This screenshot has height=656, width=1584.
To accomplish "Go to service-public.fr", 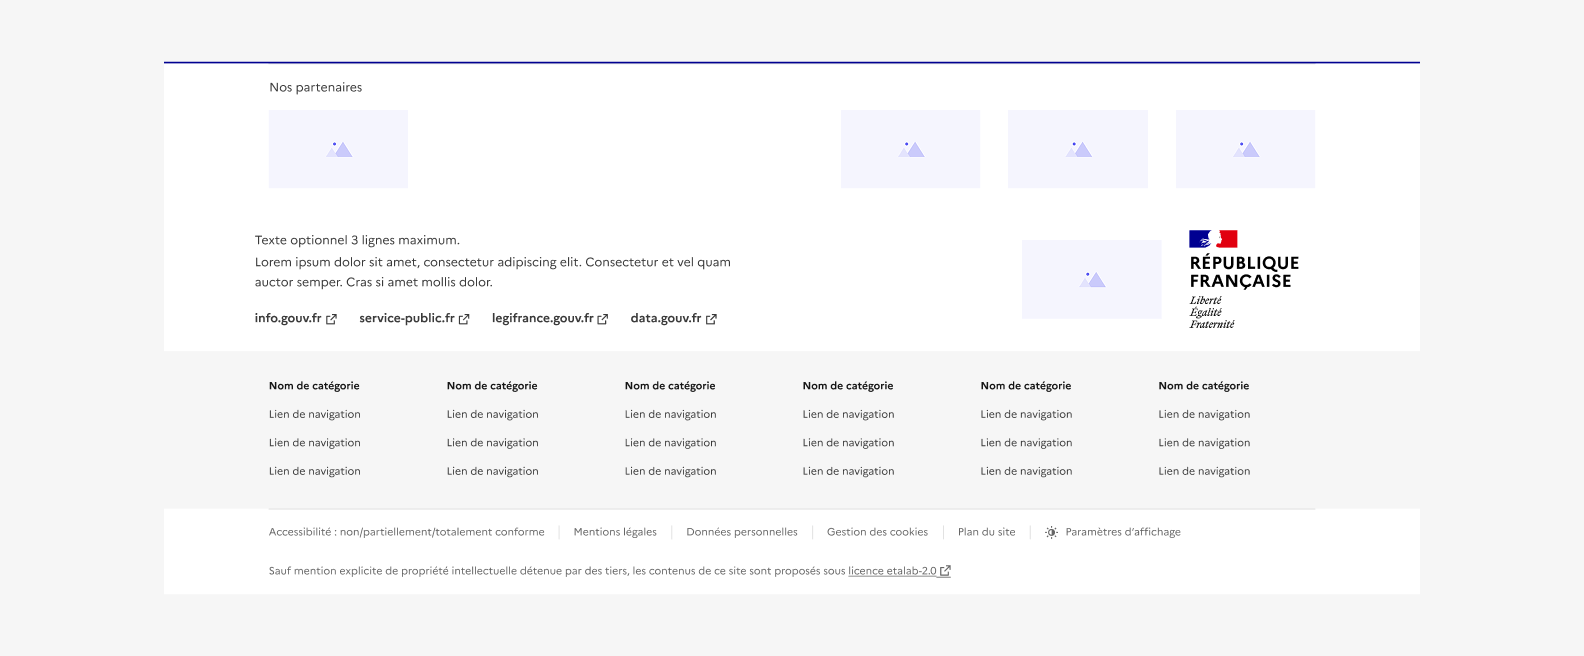I will [x=407, y=318].
